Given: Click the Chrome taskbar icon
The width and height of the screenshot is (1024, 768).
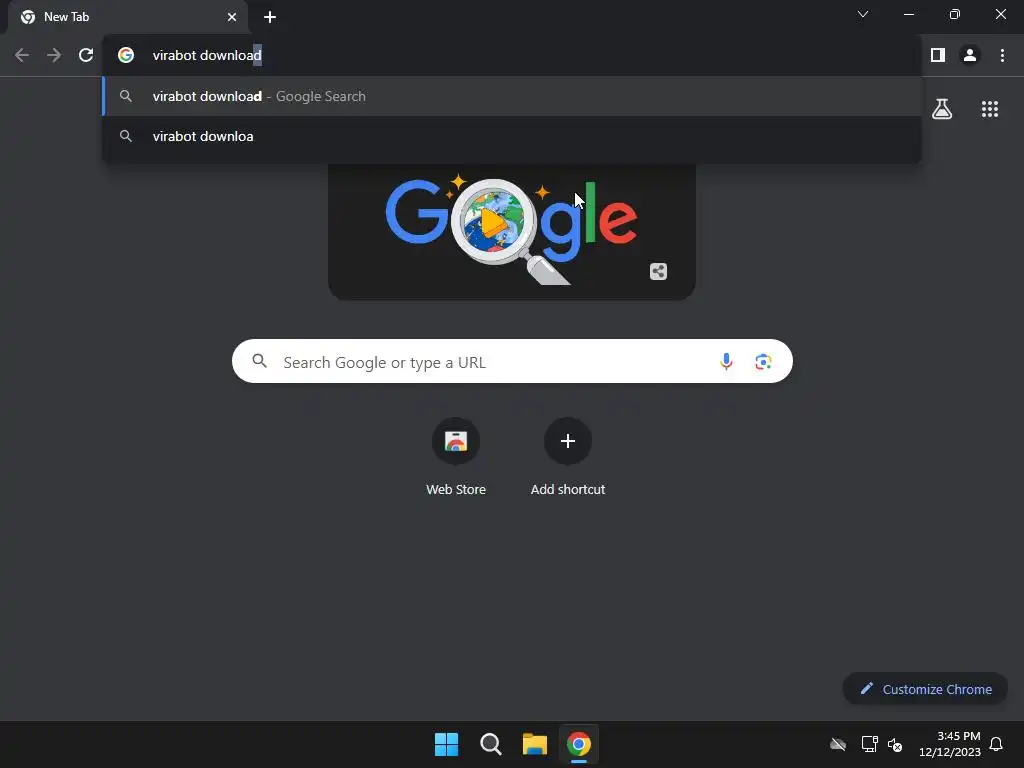Looking at the screenshot, I should pos(579,744).
